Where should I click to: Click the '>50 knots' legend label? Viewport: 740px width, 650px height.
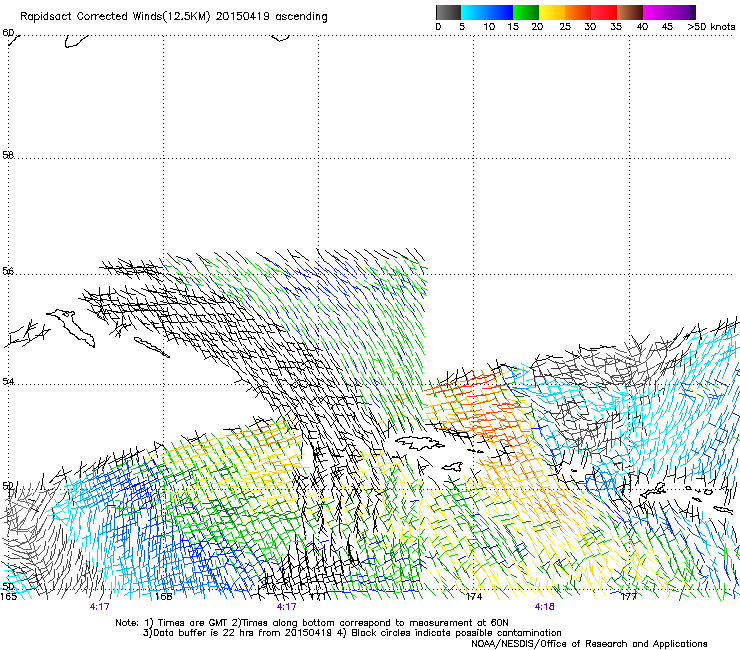(711, 27)
